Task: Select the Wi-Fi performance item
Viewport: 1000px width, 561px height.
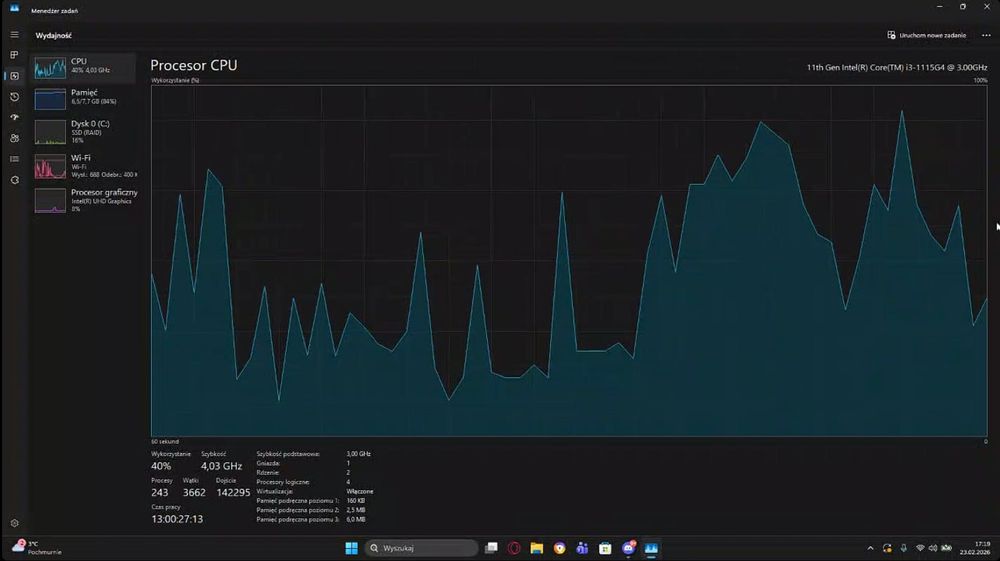Action: [84, 166]
